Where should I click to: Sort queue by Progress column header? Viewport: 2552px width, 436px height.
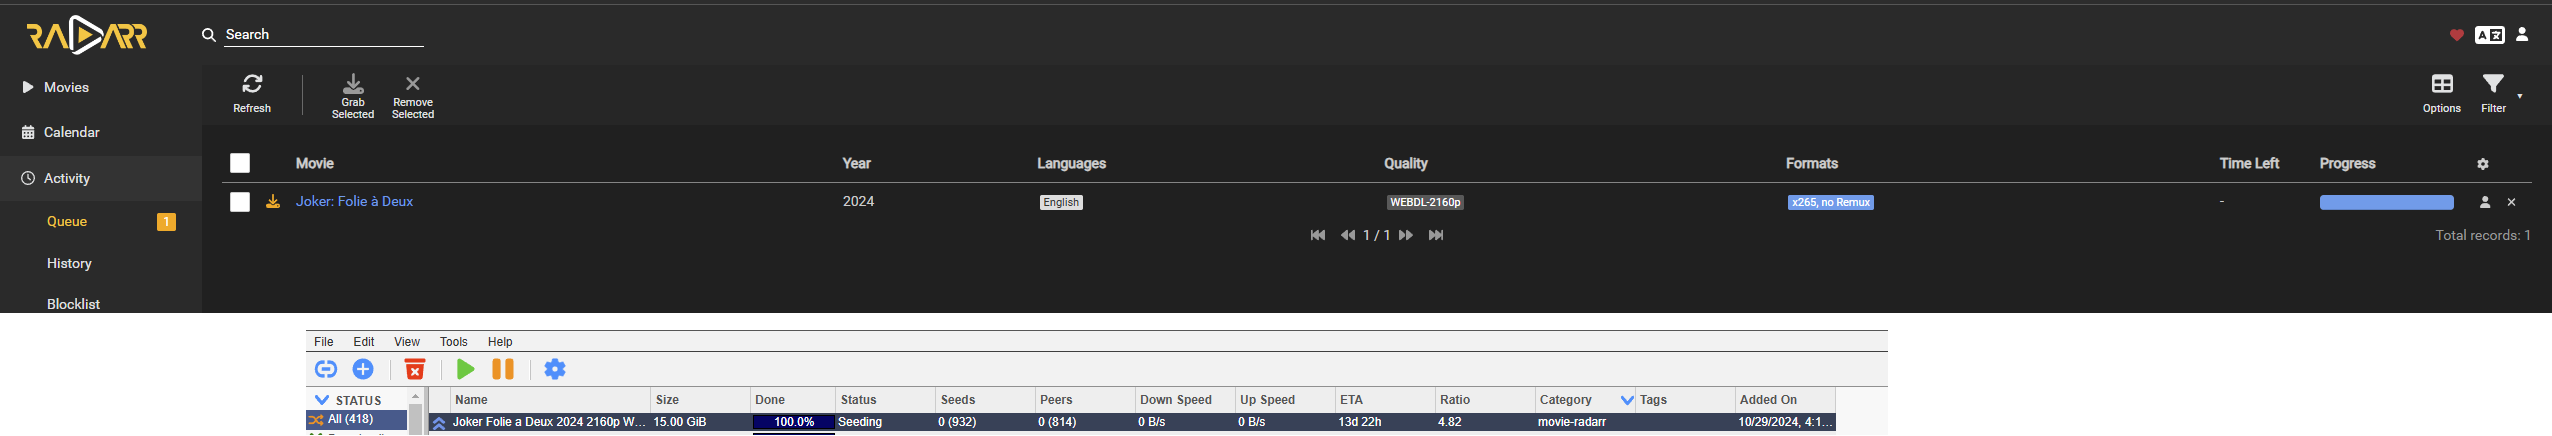[x=2347, y=163]
